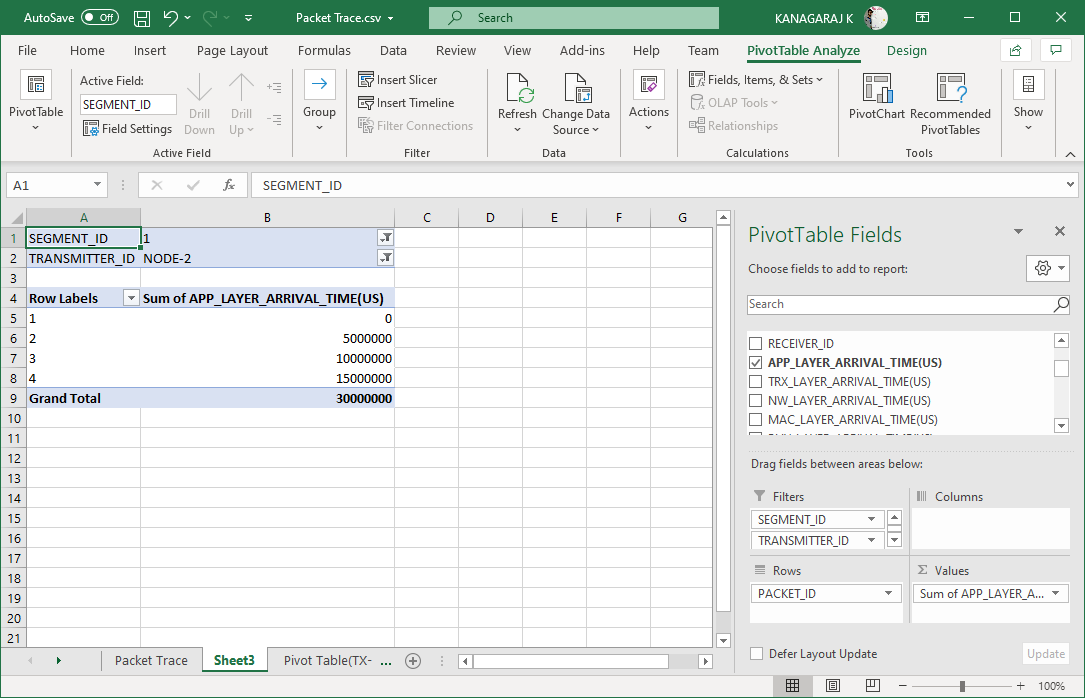
Task: Open SEGMENT_ID dropdown in Filters area
Action: click(x=871, y=520)
